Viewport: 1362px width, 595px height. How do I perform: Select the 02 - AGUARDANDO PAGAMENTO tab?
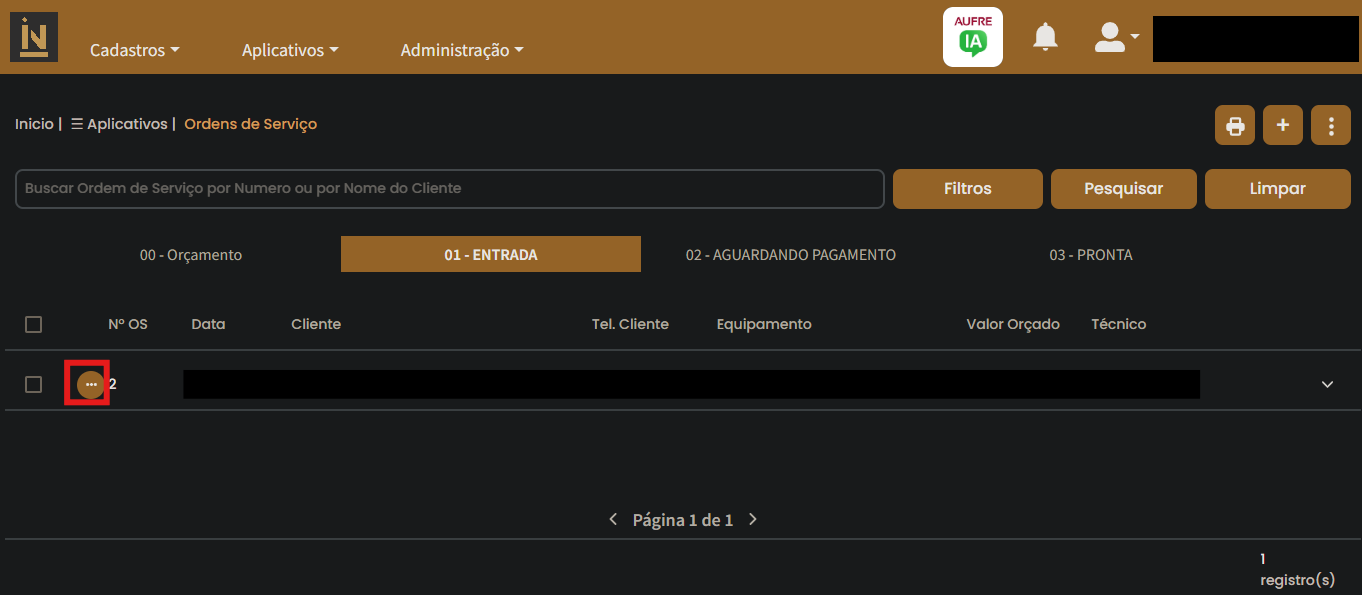coord(790,255)
